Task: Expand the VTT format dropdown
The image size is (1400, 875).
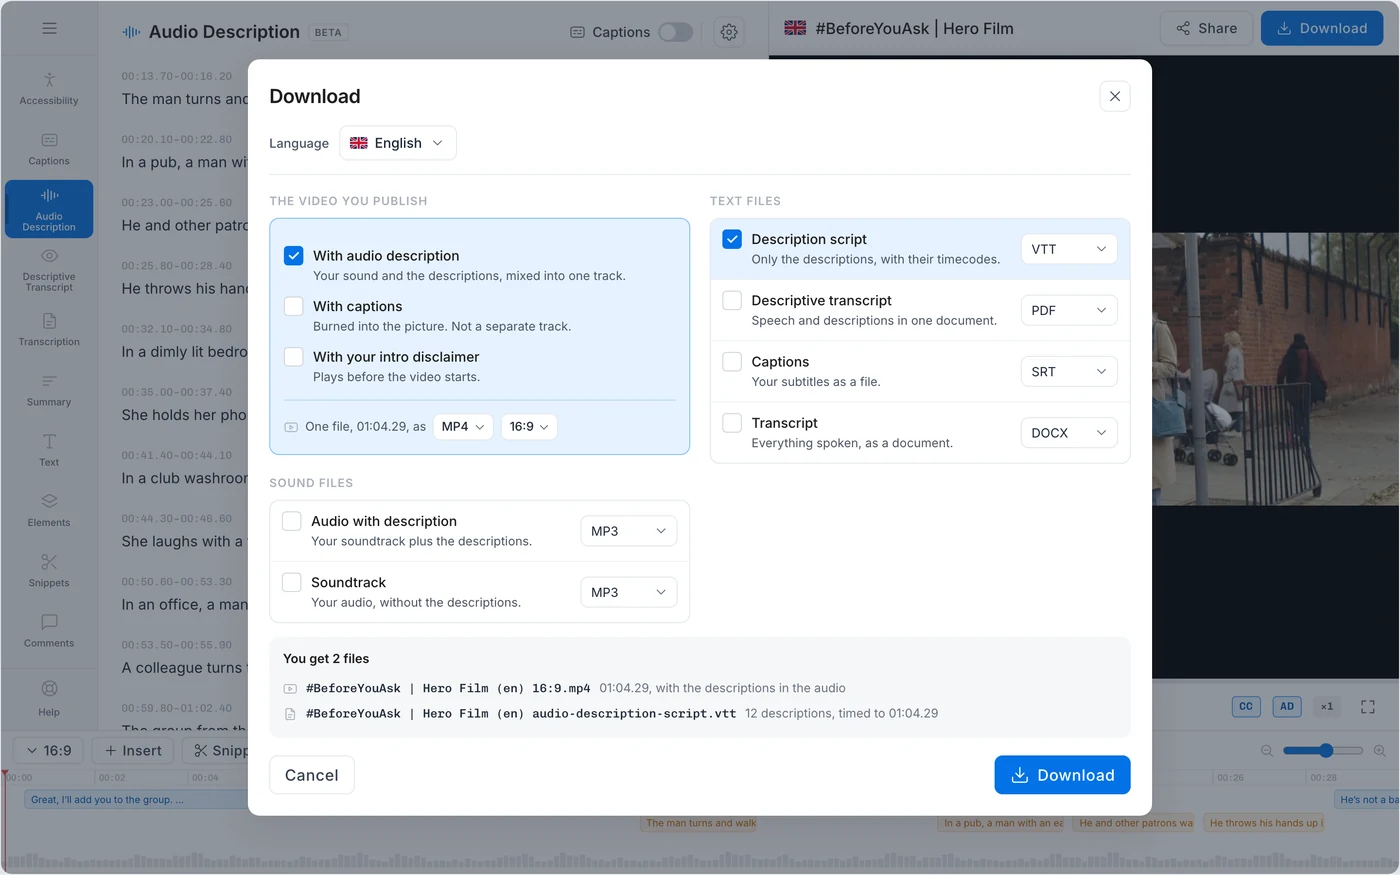Action: click(x=1069, y=249)
